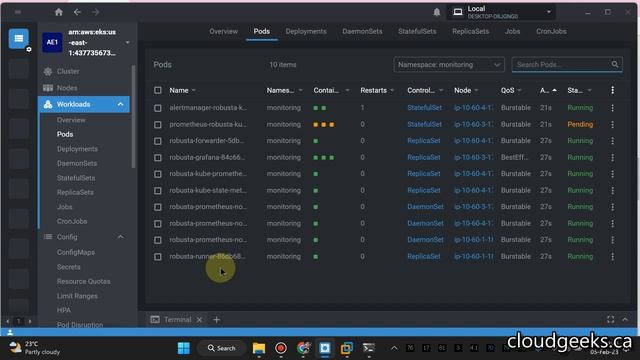This screenshot has width=640, height=360.
Task: Open terminal app from taskbar
Action: [x=369, y=348]
